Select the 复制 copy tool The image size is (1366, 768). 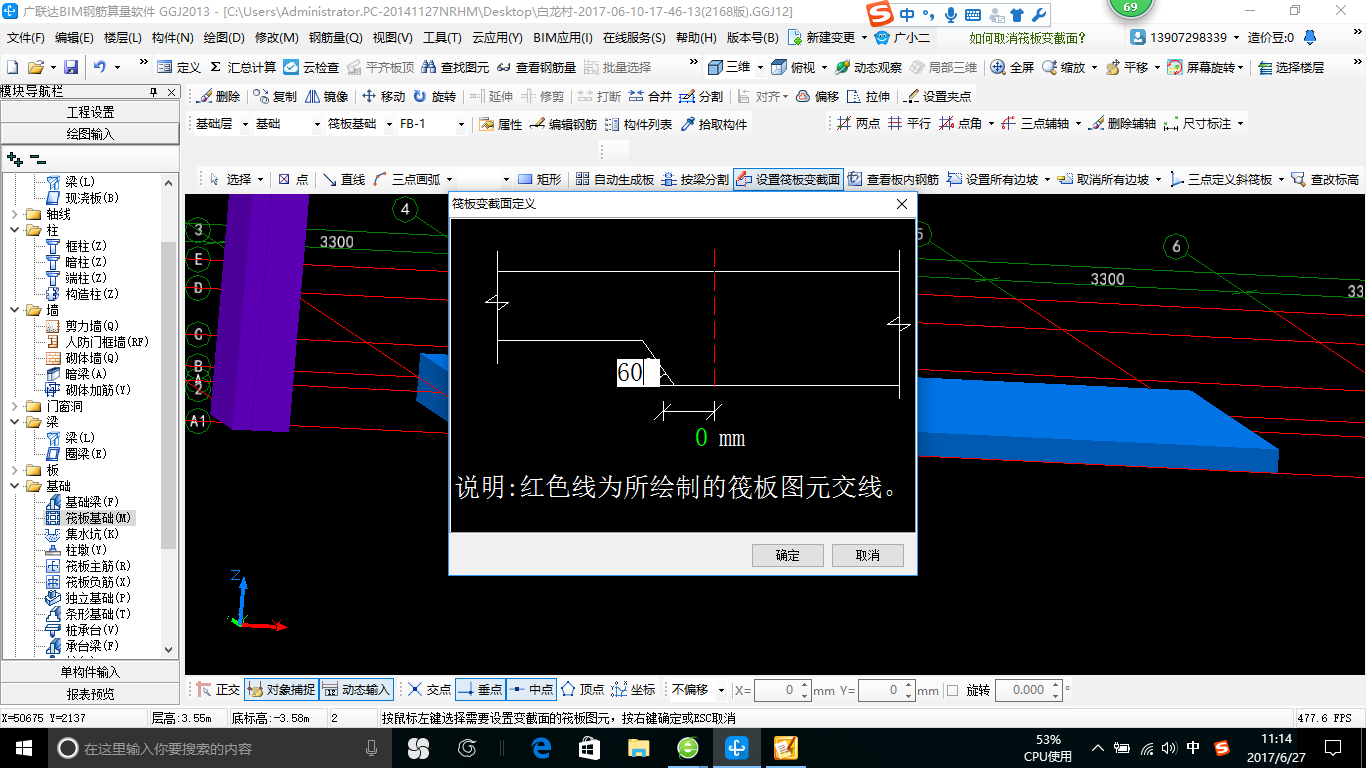tap(276, 97)
